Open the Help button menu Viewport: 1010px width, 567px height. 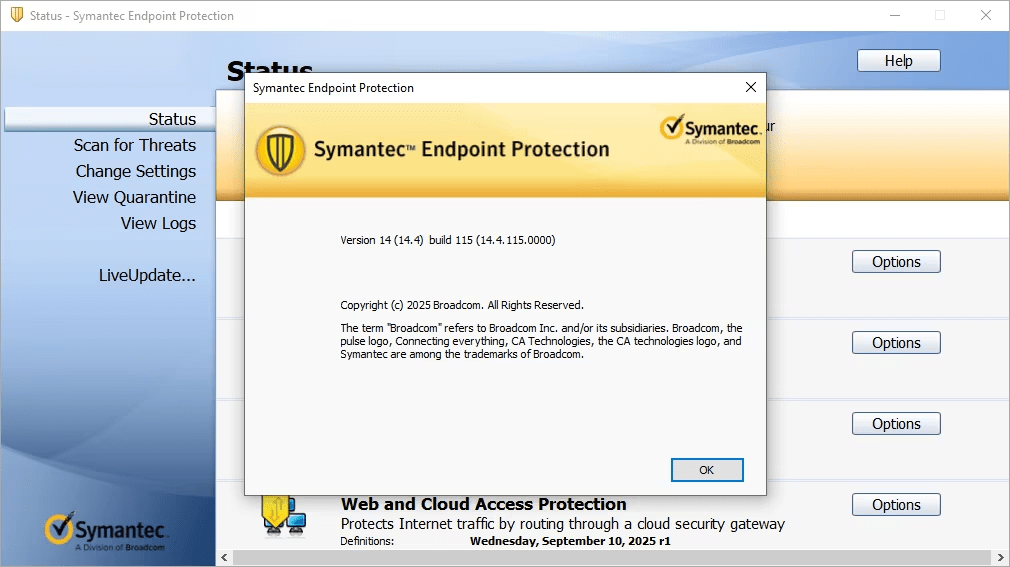point(898,61)
